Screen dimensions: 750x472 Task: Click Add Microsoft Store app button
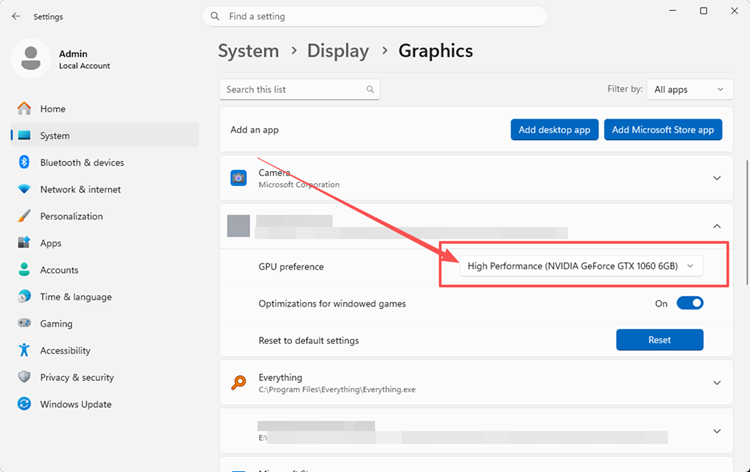663,130
